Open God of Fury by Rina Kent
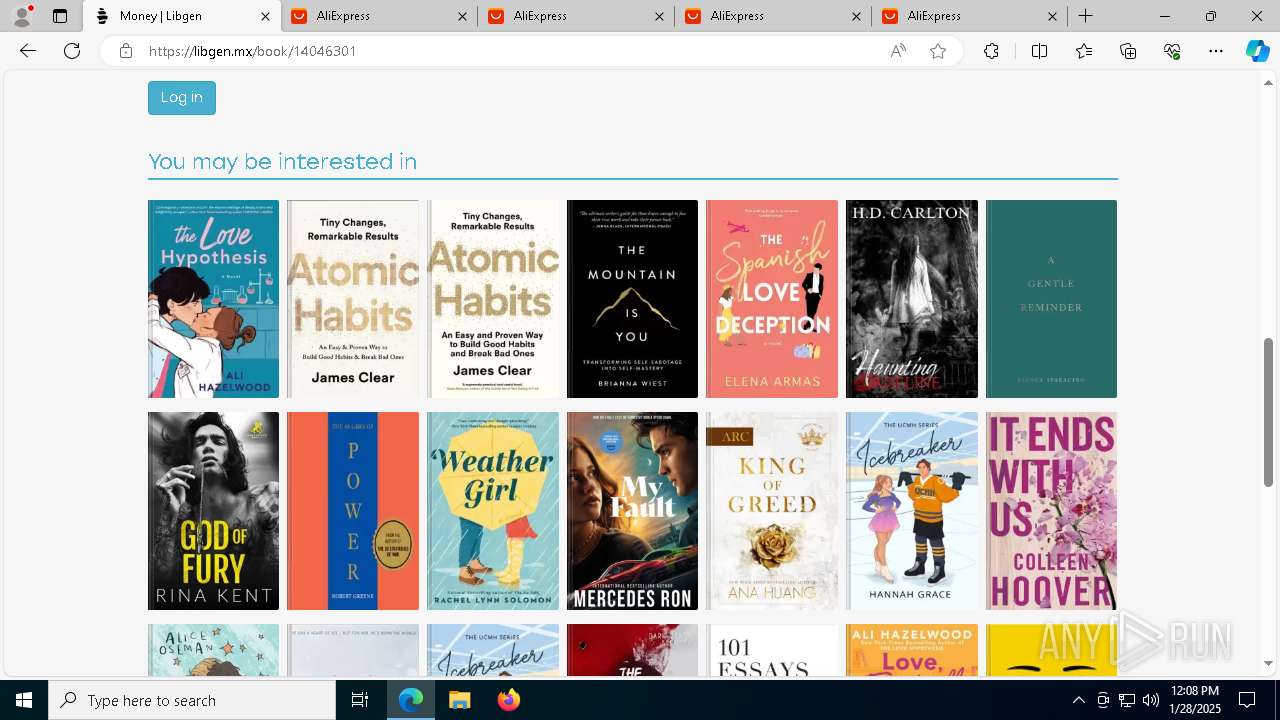1280x720 pixels. tap(213, 511)
